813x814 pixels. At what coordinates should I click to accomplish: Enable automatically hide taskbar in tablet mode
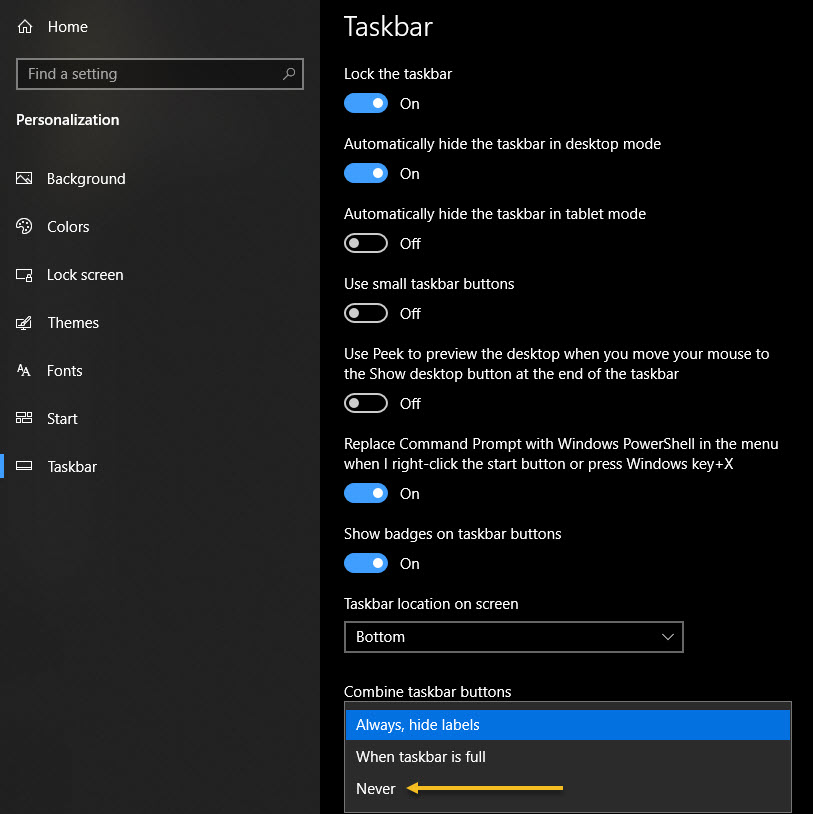(x=365, y=243)
